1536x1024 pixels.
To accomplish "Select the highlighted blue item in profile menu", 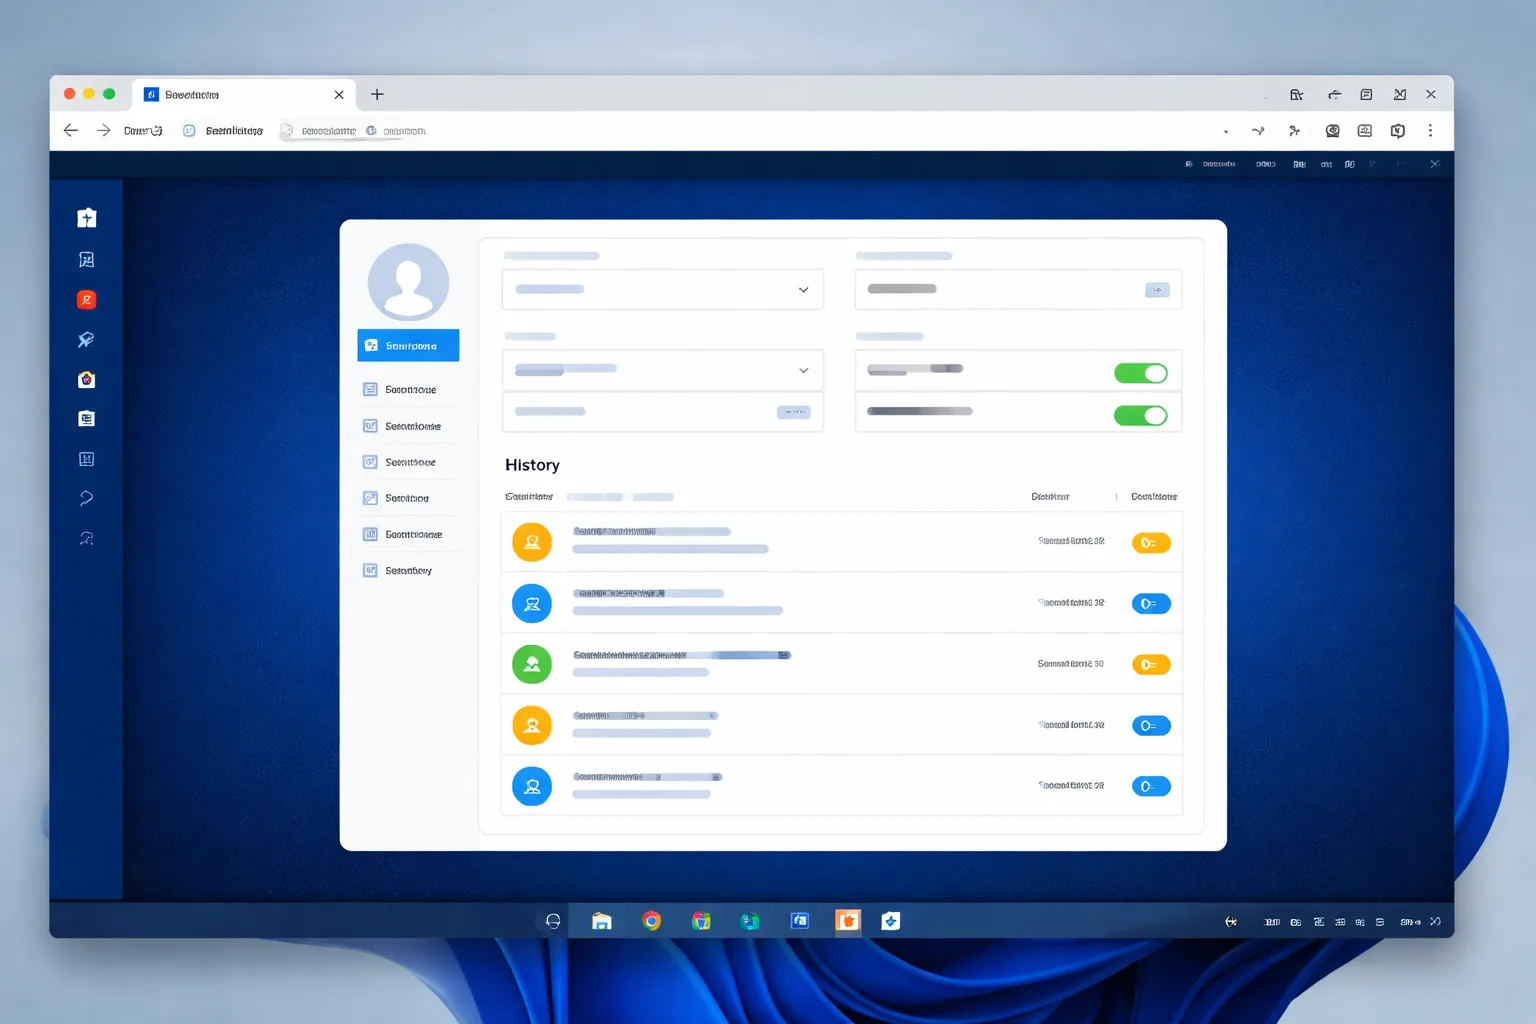I will [x=408, y=345].
